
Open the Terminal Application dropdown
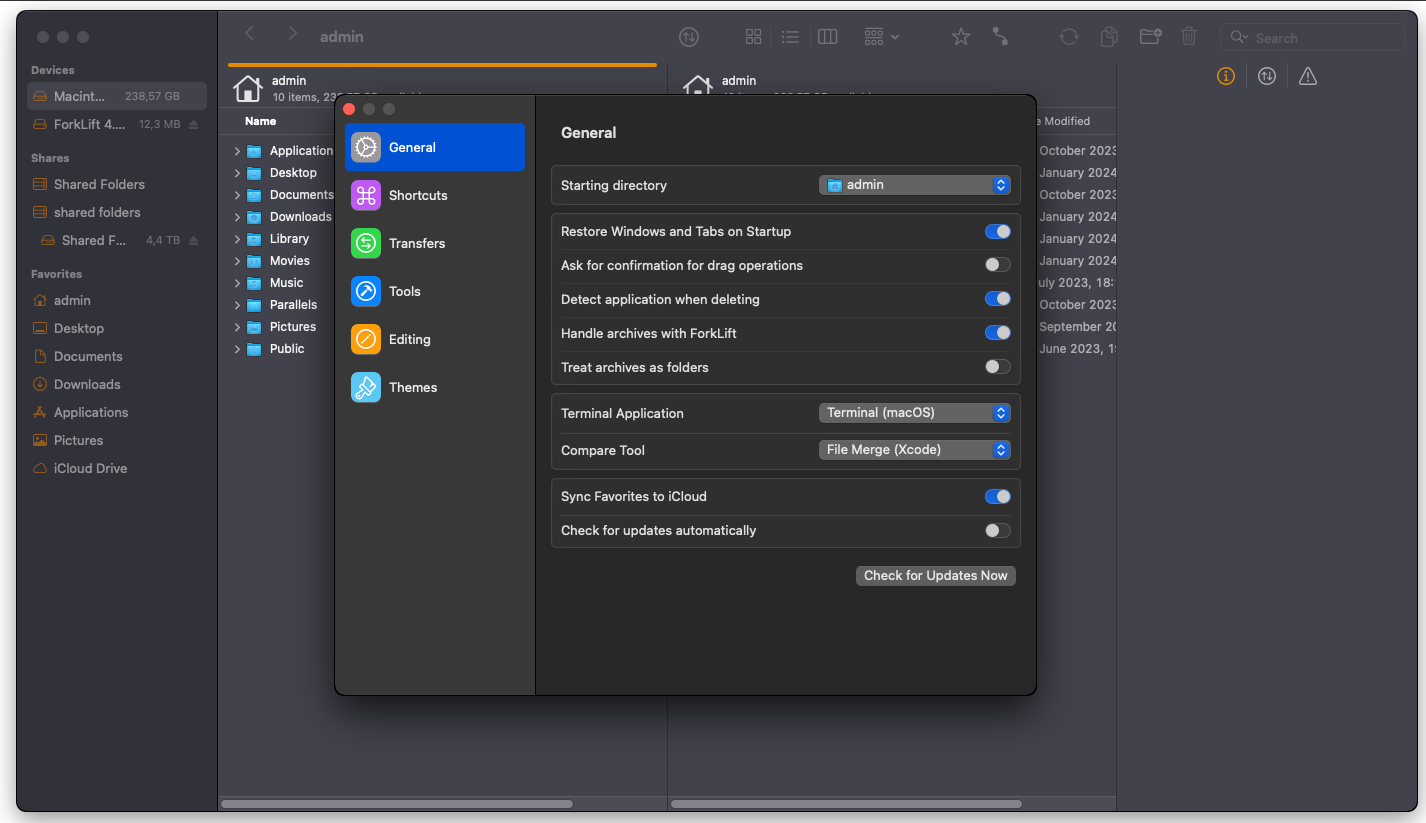(x=914, y=413)
